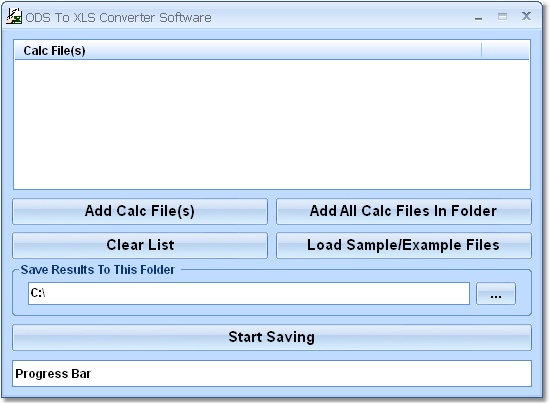
Task: Choose Add All Calc Files In Folder
Action: [x=404, y=211]
